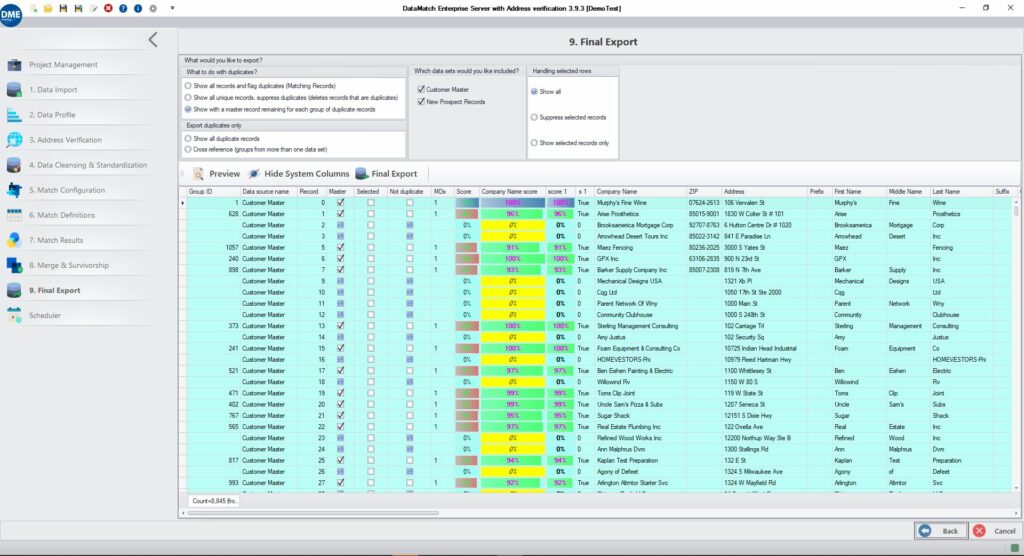Select 'Suppress selected records' radio option
Image resolution: width=1024 pixels, height=556 pixels.
(x=535, y=117)
